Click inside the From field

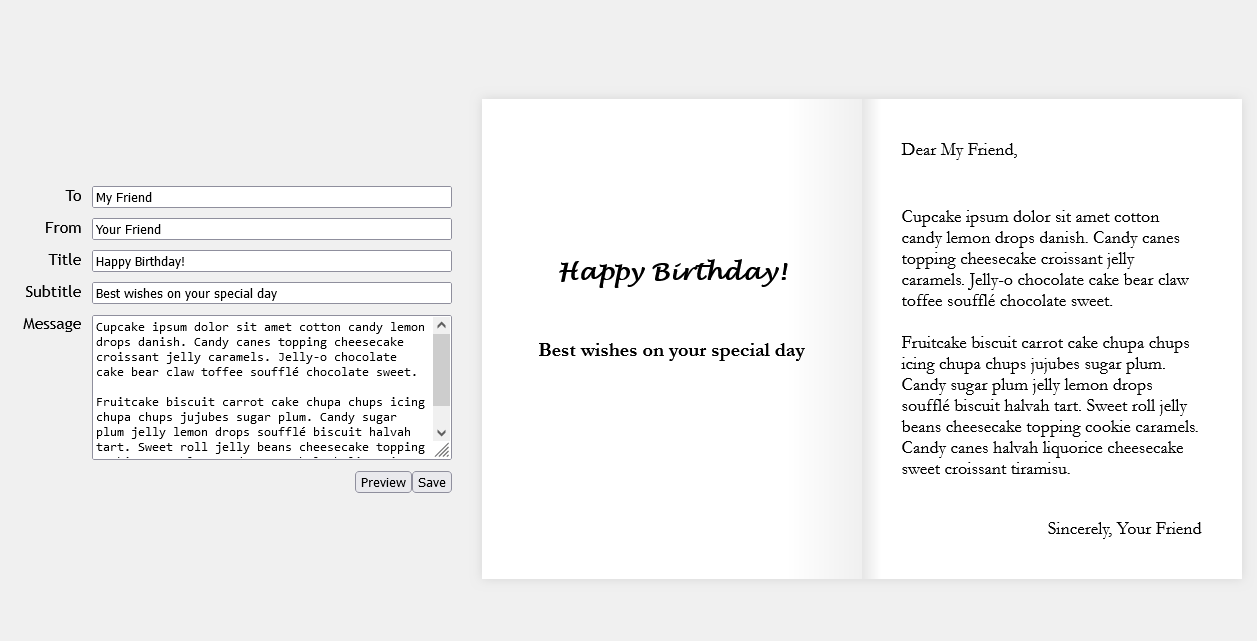[x=270, y=229]
